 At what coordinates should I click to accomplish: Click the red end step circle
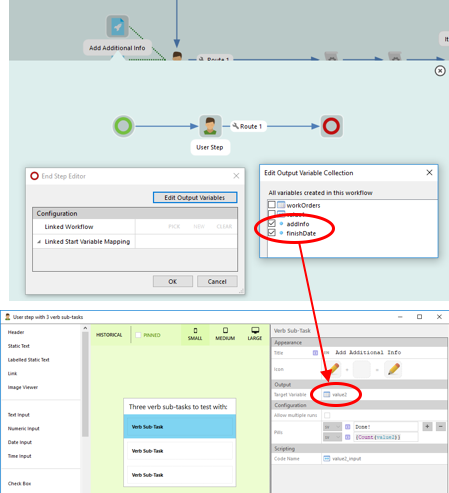tap(331, 126)
